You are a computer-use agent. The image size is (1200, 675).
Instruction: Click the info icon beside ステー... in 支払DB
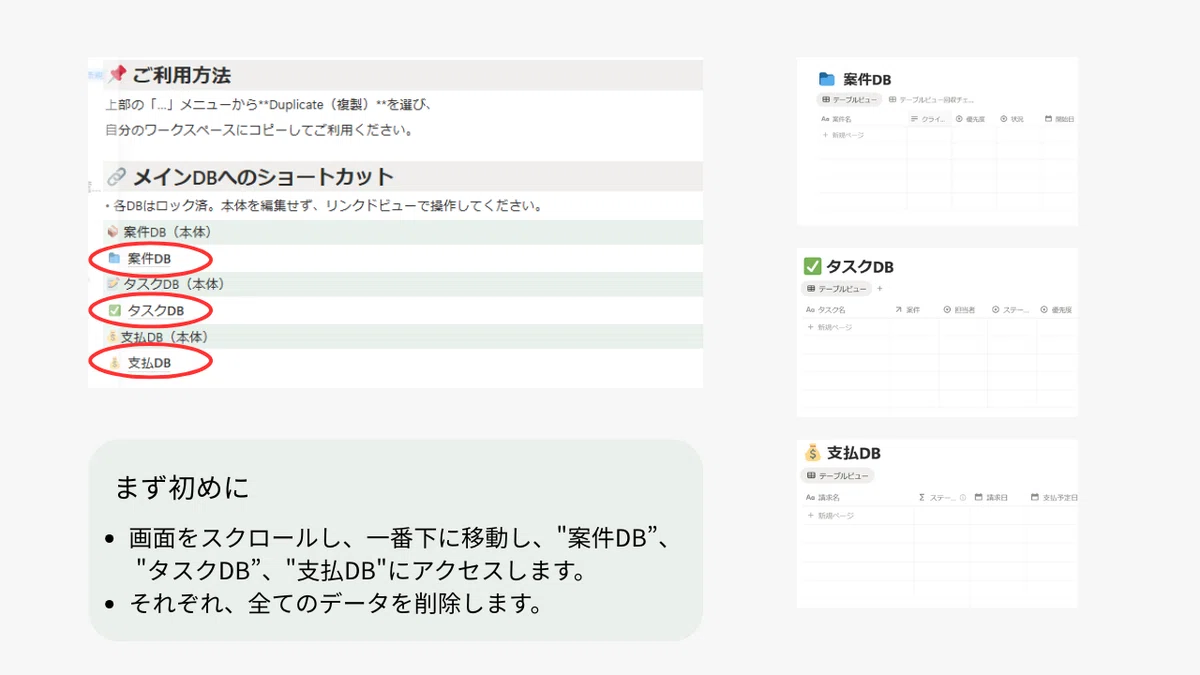963,497
